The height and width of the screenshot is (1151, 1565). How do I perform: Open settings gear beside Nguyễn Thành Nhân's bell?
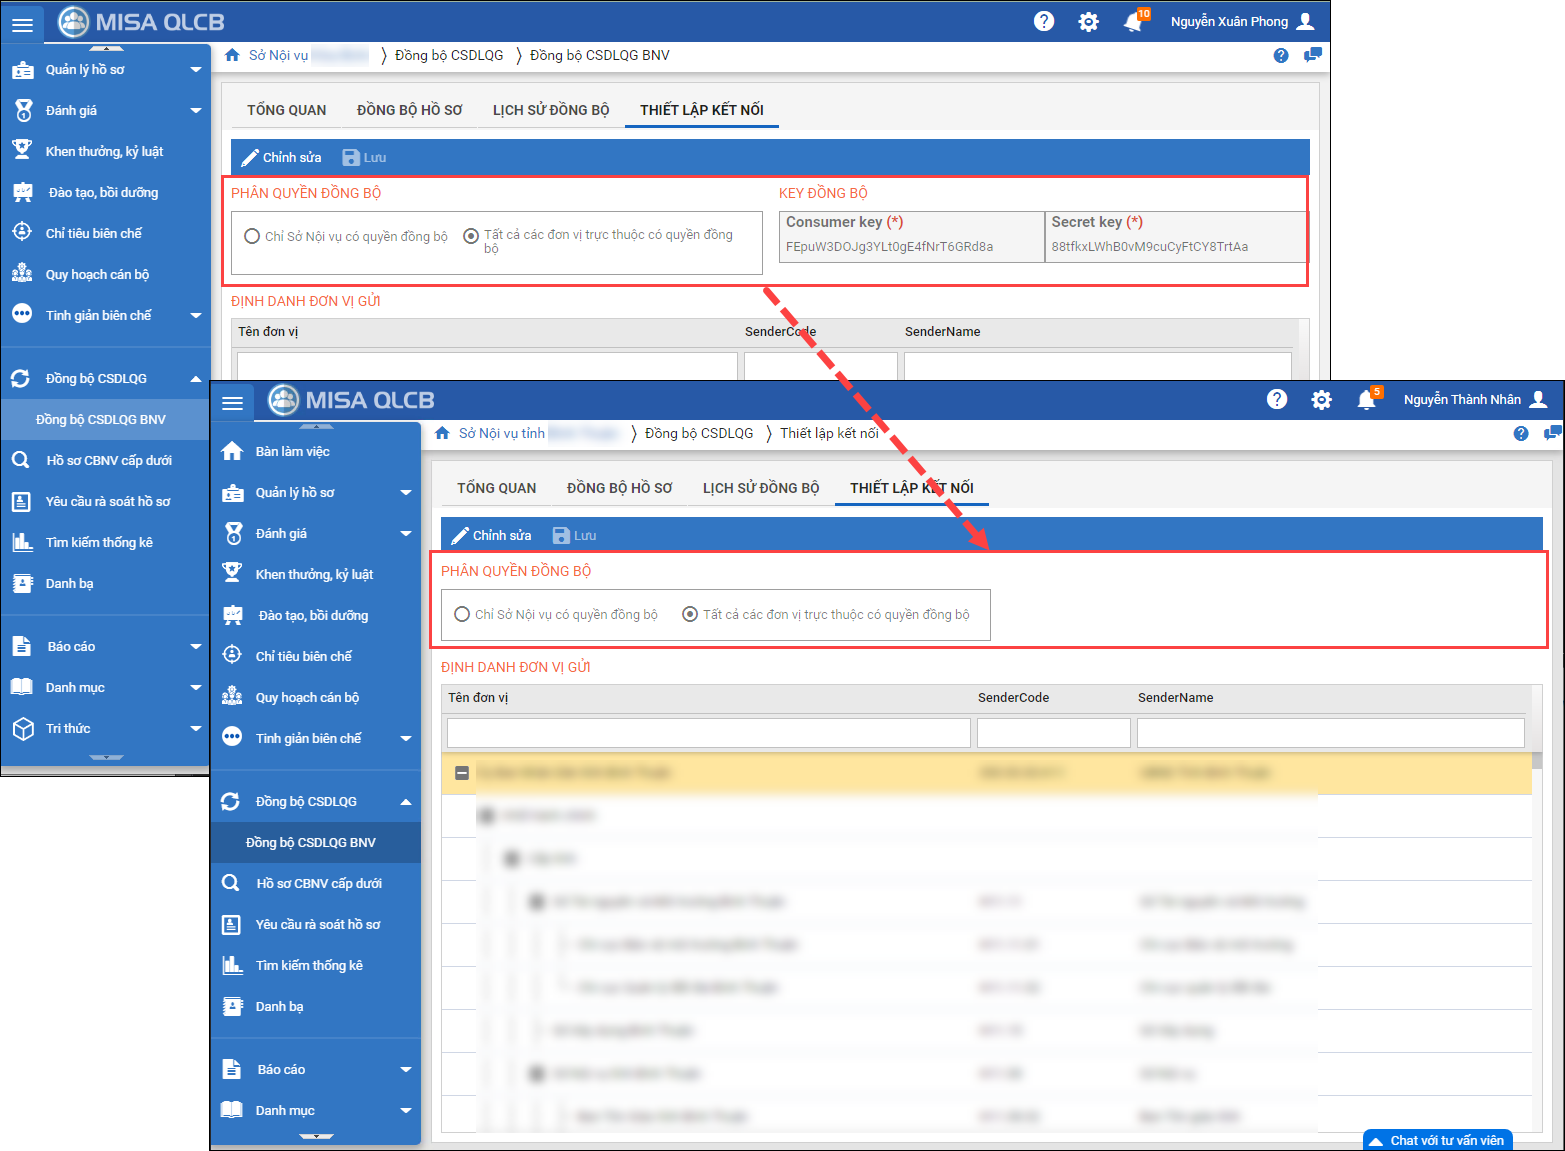click(1321, 400)
